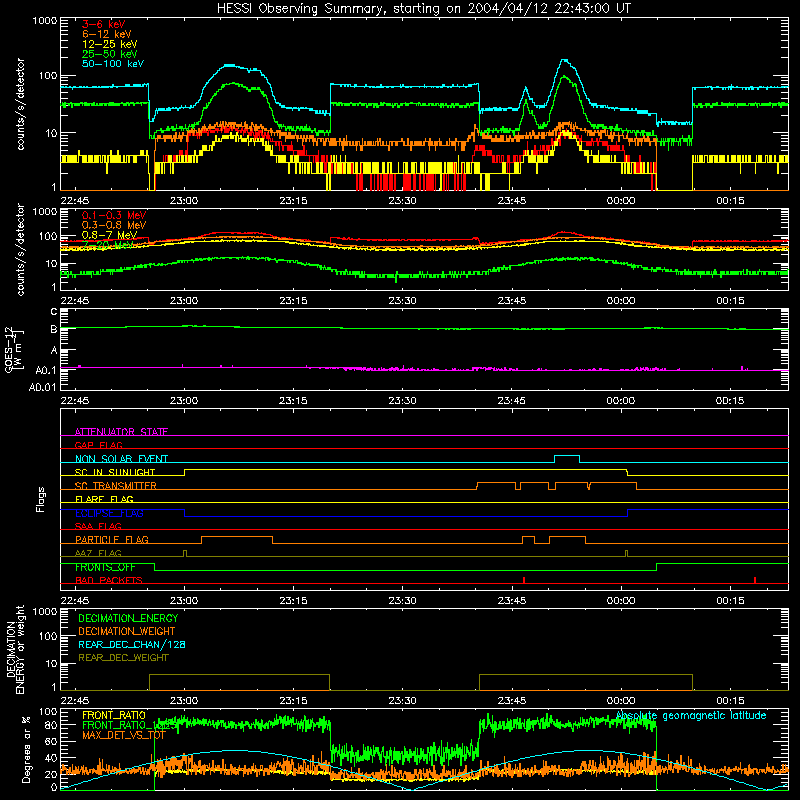Click the PARTICLE_FLAG label
The height and width of the screenshot is (800, 800).
point(112,539)
